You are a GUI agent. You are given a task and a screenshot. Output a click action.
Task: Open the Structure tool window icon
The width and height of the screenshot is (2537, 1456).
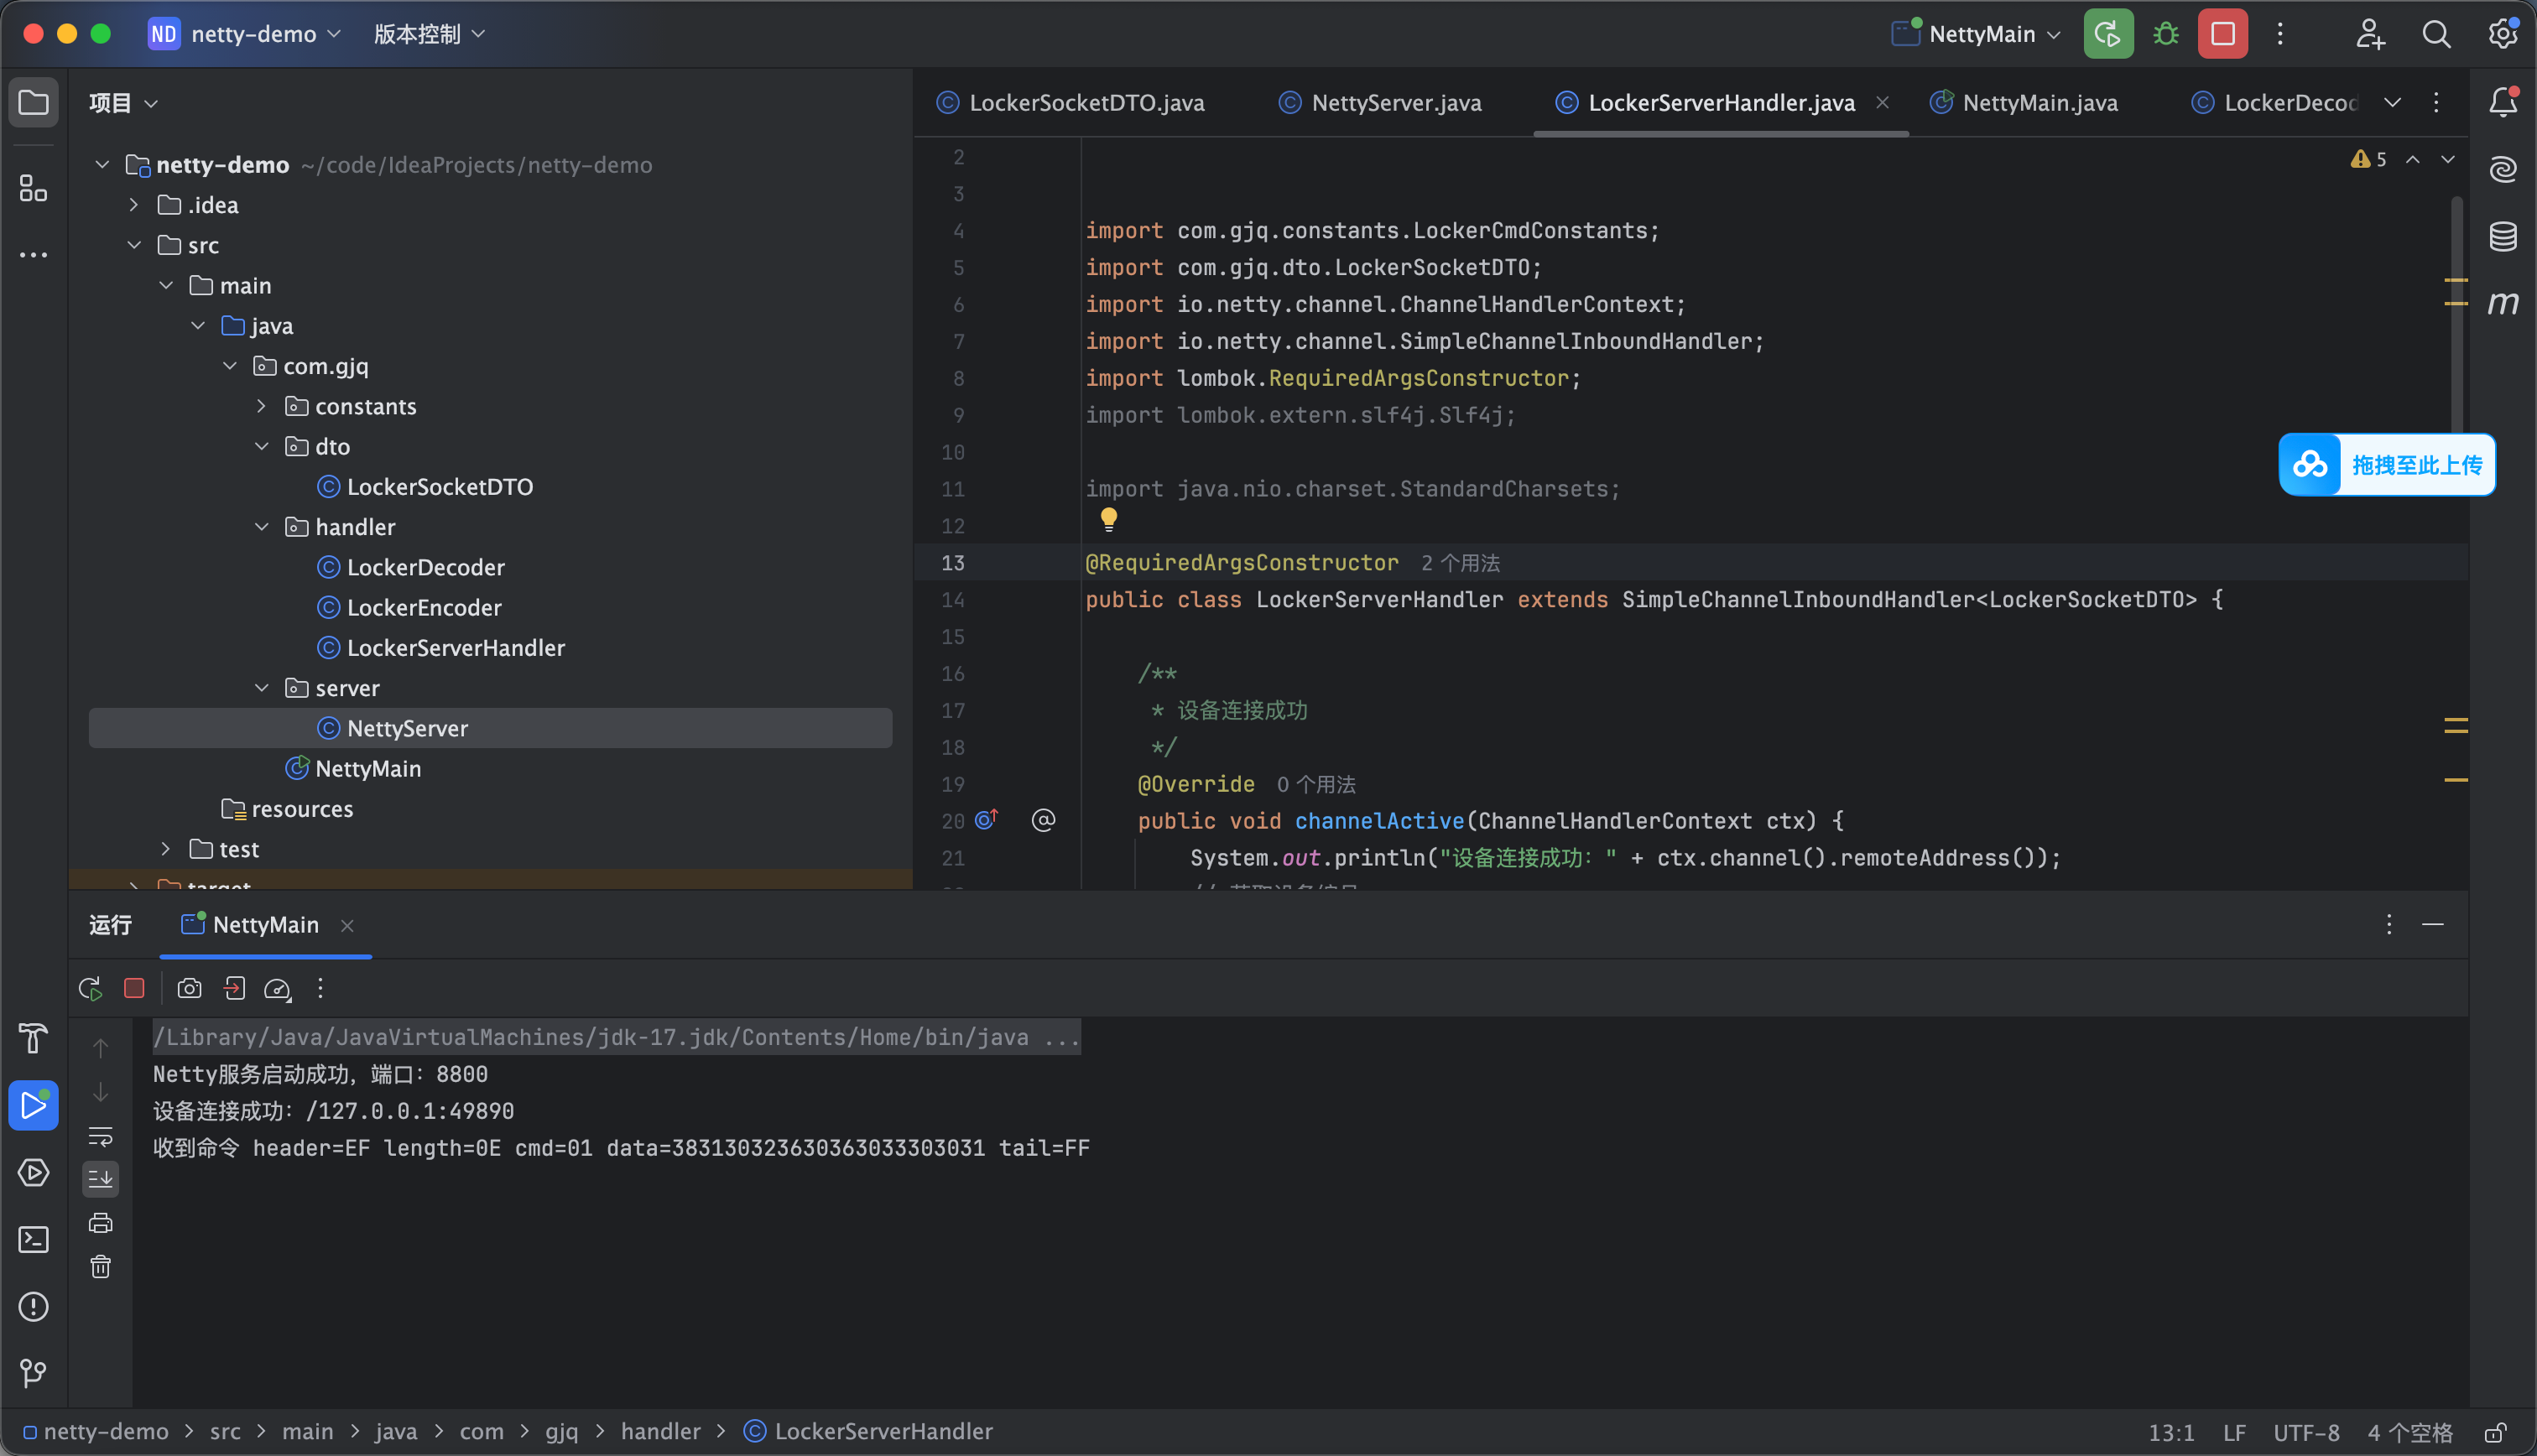point(34,188)
